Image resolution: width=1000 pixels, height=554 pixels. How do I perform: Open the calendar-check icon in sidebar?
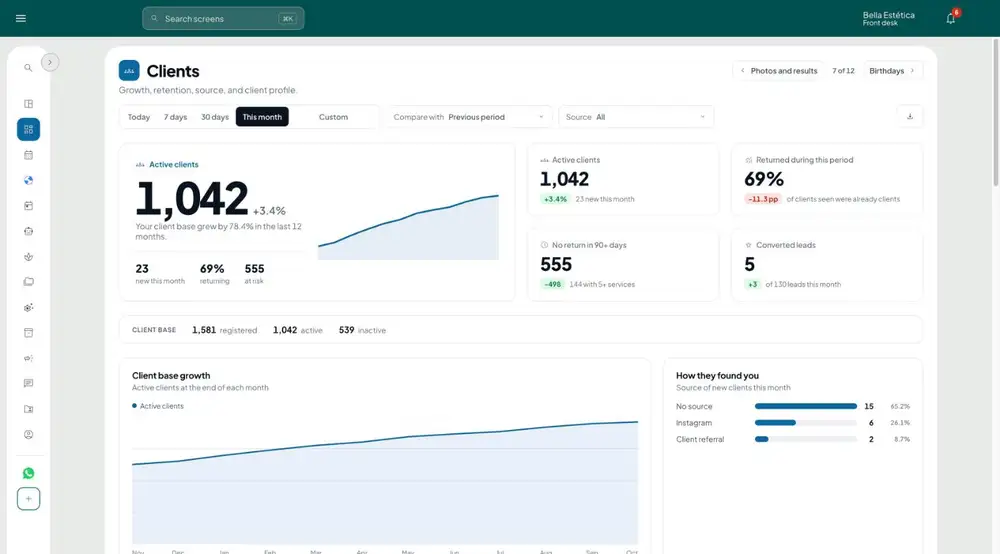28,206
